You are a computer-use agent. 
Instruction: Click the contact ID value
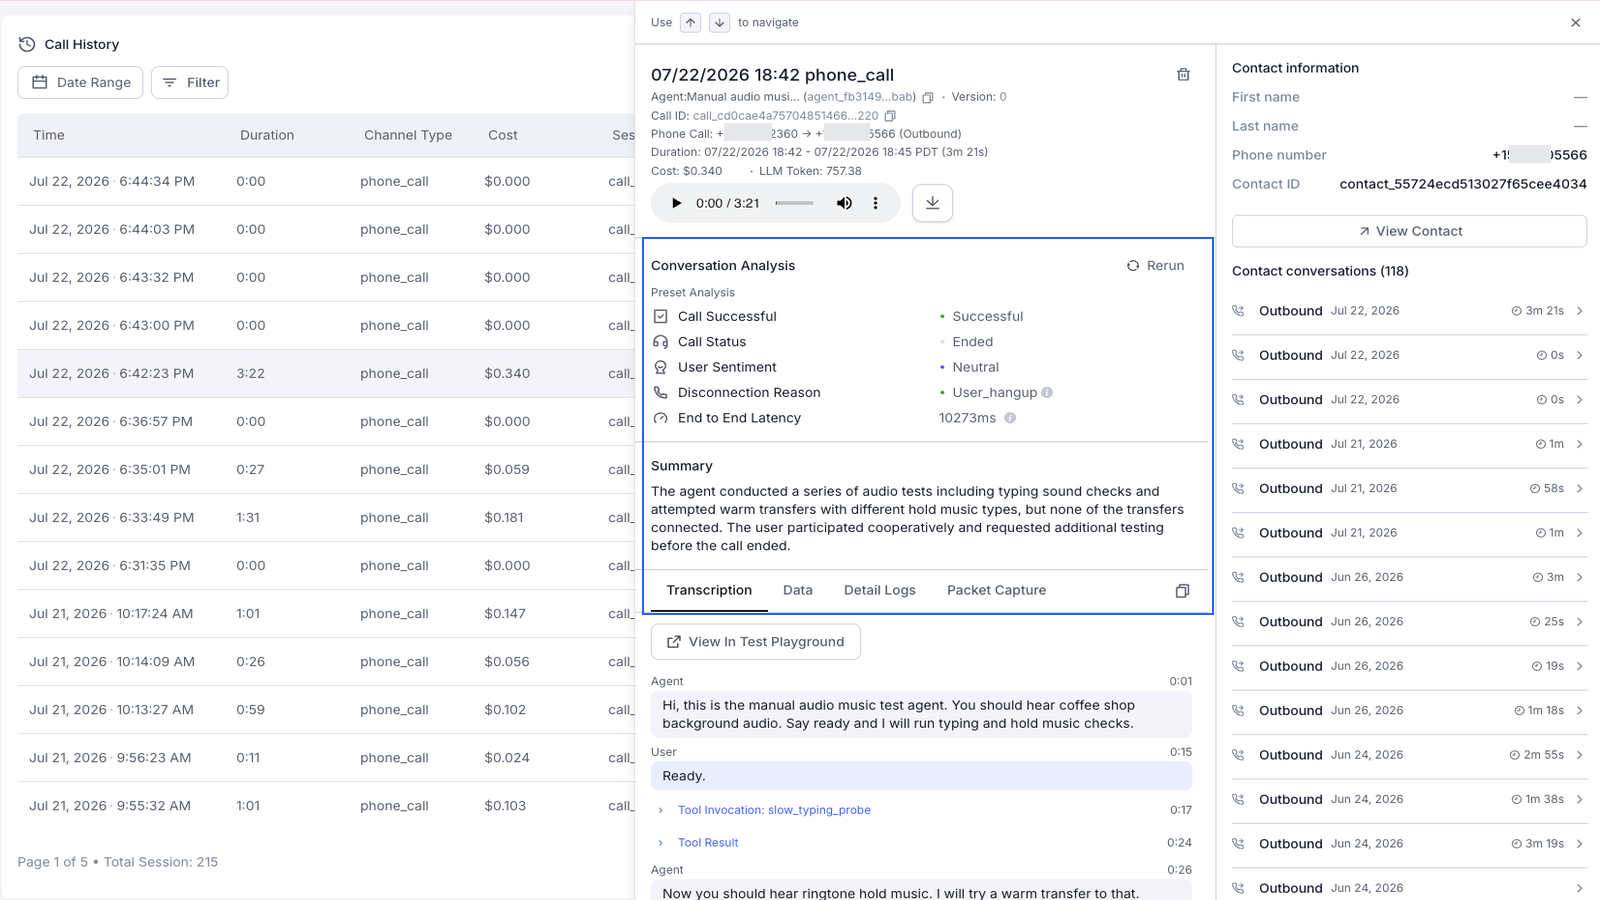(x=1463, y=184)
